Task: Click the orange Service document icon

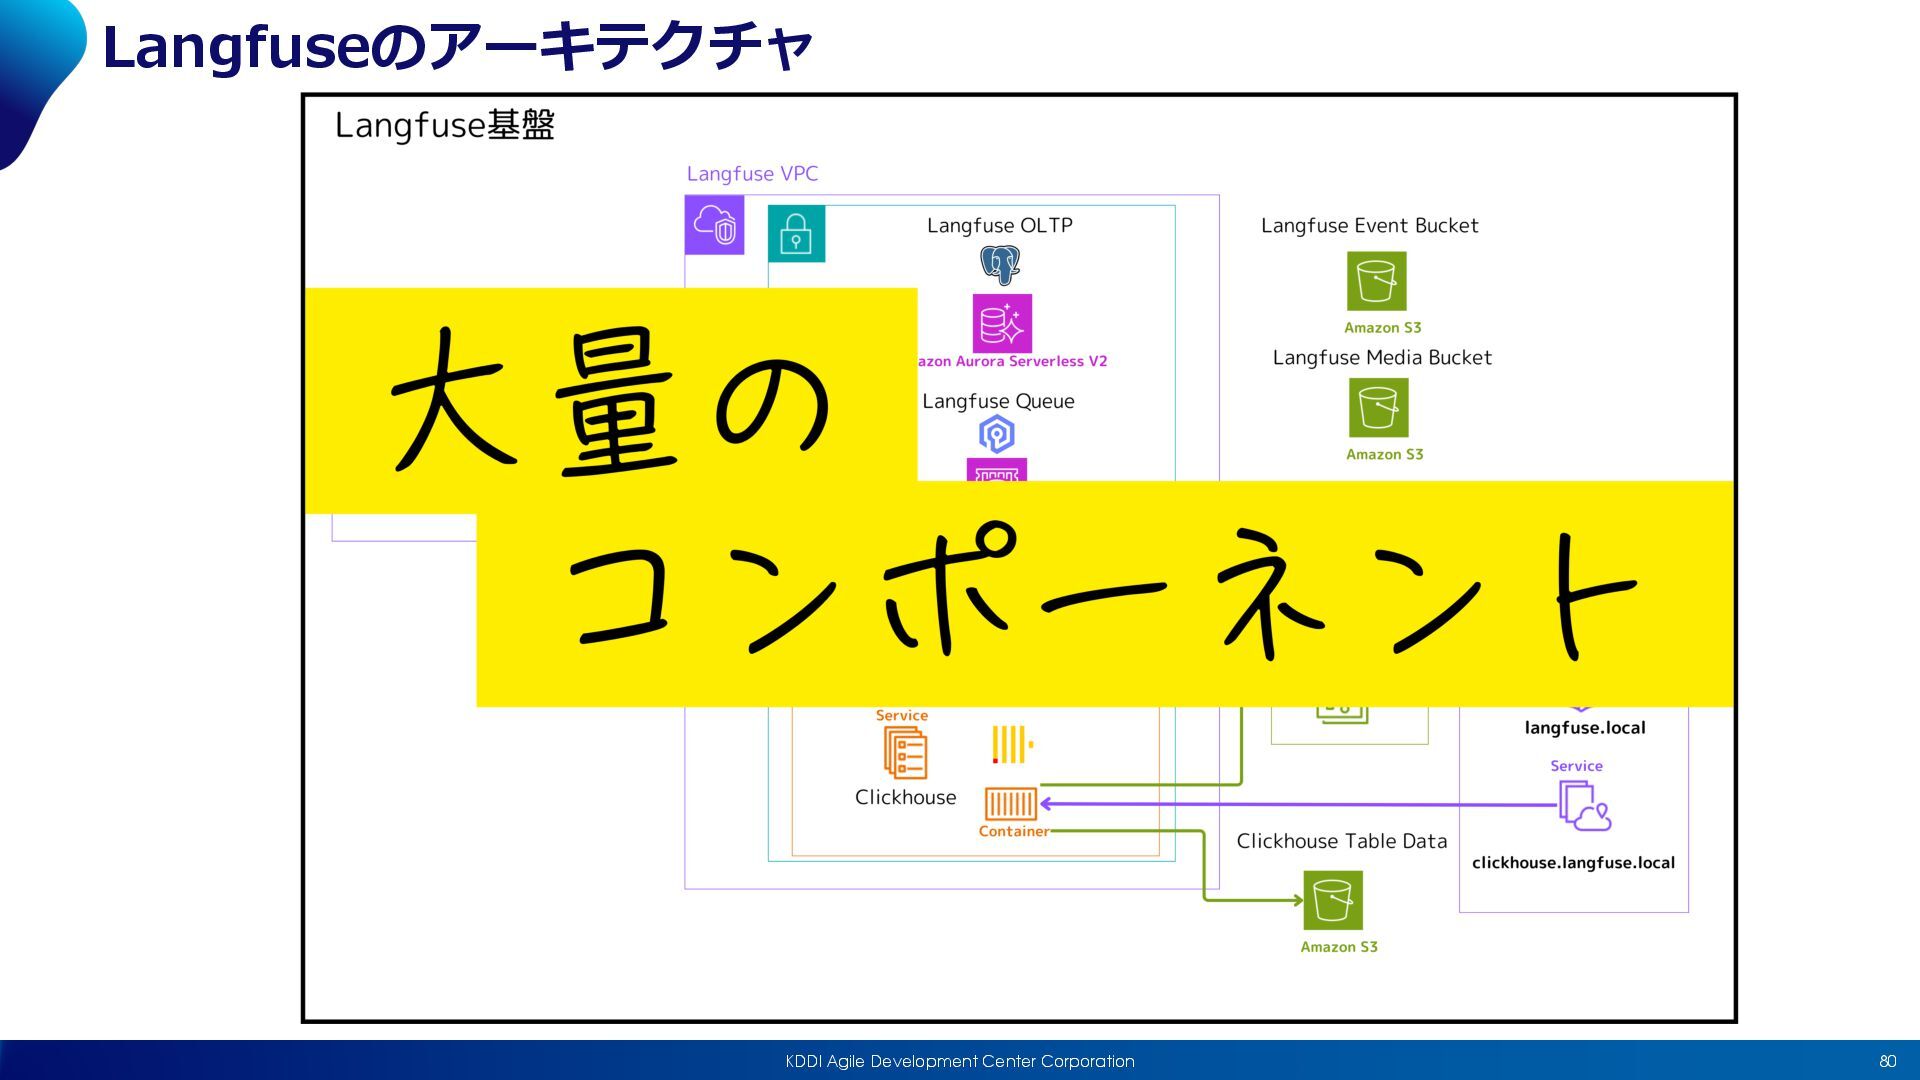Action: (905, 752)
